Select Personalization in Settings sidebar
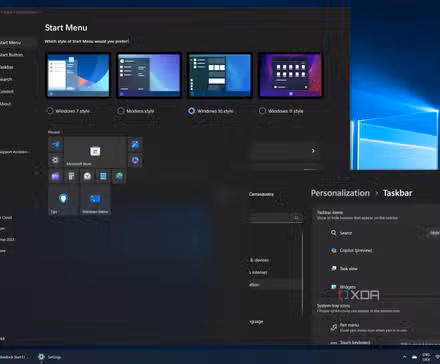This screenshot has width=440, height=364. (x=275, y=284)
